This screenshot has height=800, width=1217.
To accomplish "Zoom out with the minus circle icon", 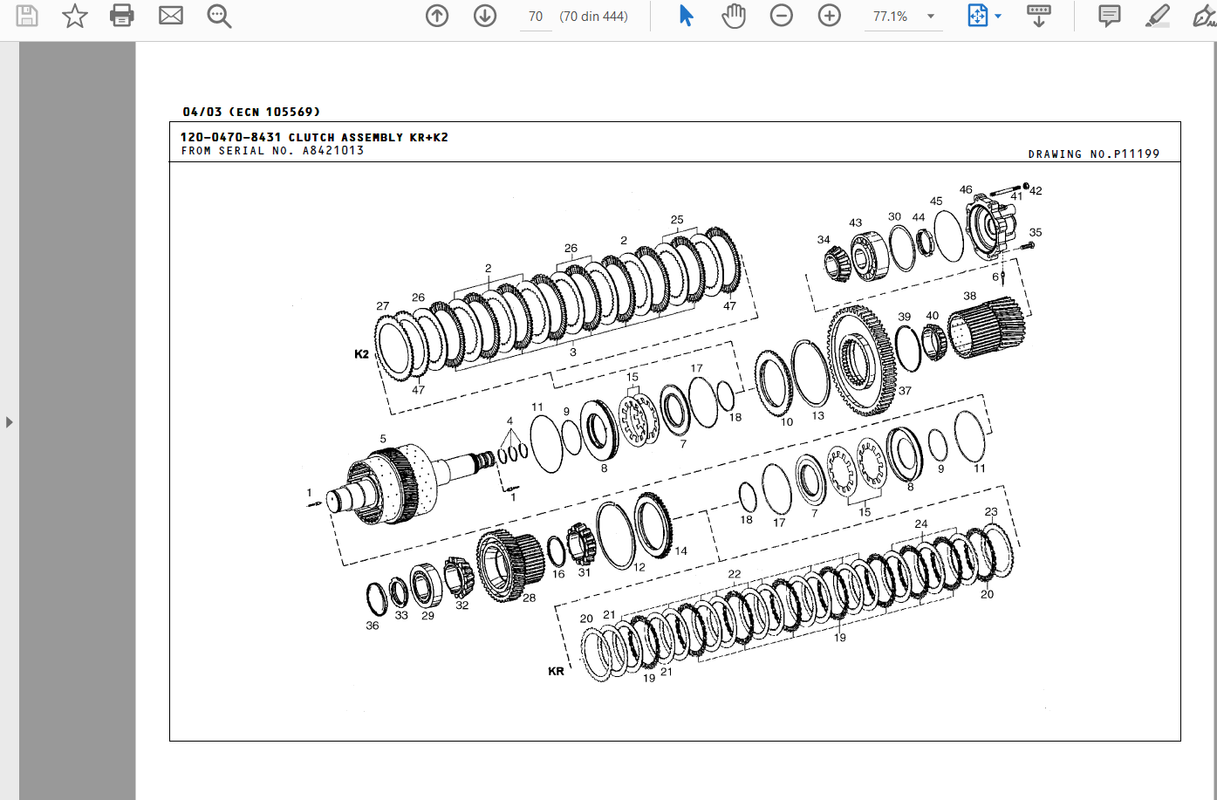I will tap(782, 16).
